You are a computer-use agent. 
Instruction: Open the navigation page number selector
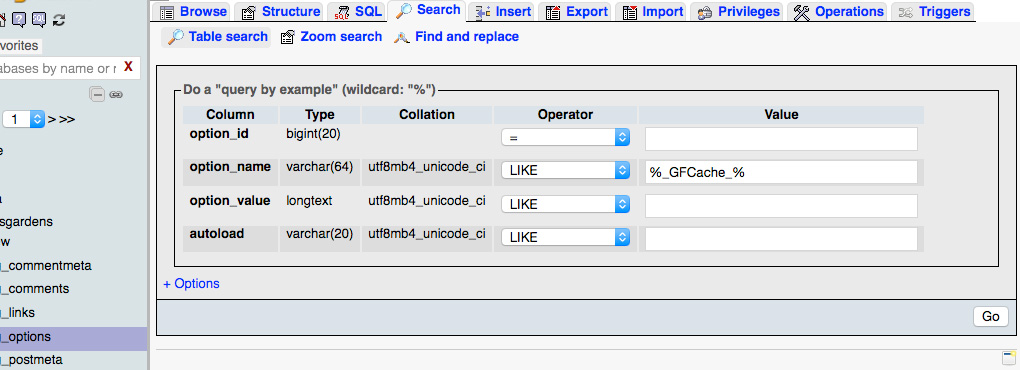(x=23, y=120)
